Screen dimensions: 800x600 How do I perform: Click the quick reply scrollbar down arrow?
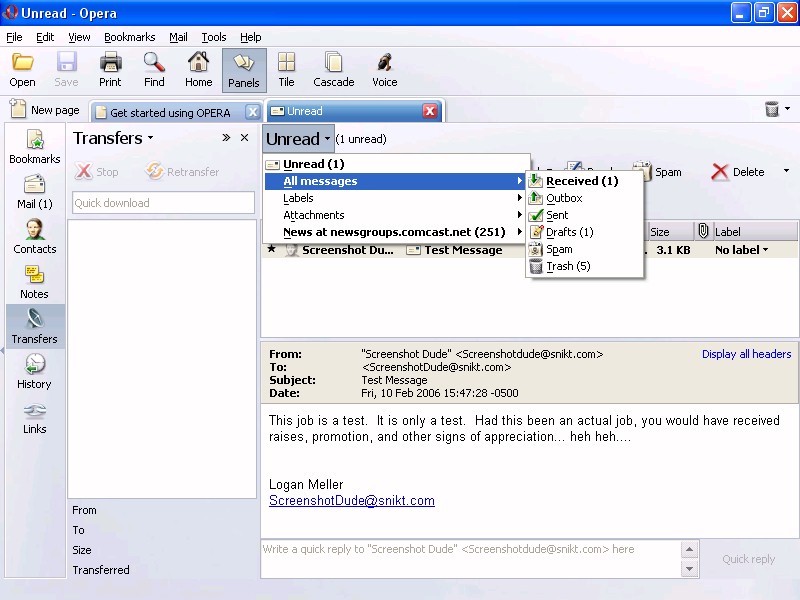[689, 568]
